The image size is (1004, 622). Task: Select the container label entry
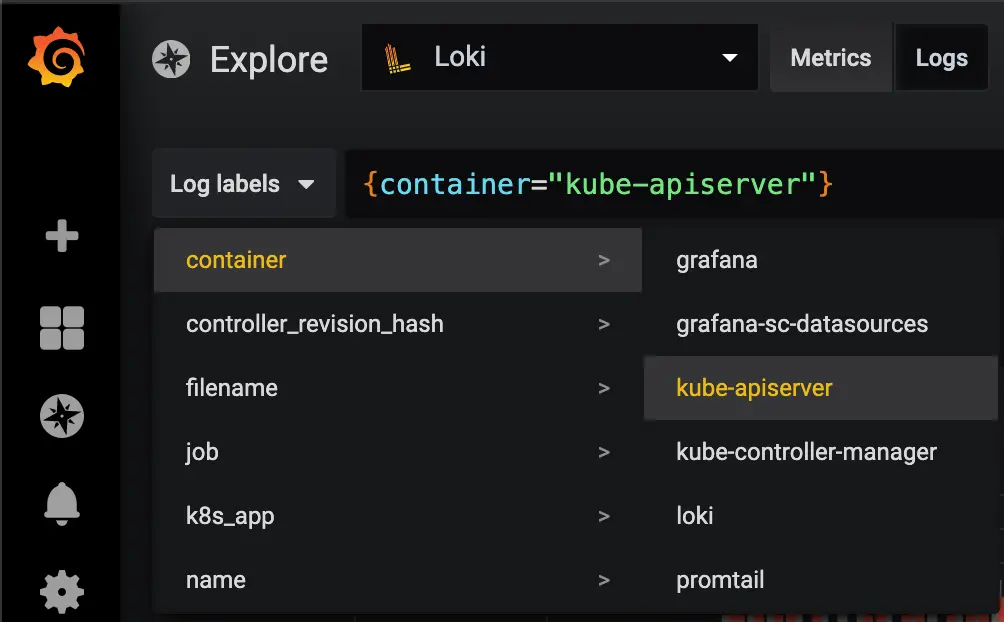click(x=236, y=260)
